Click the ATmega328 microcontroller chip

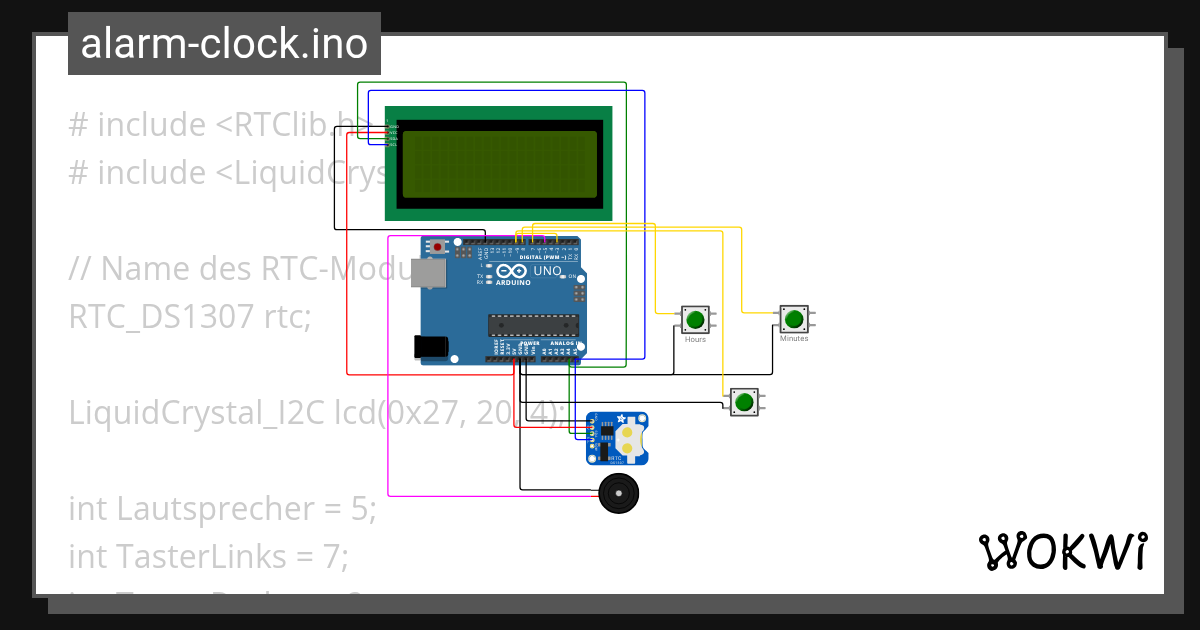tap(534, 325)
